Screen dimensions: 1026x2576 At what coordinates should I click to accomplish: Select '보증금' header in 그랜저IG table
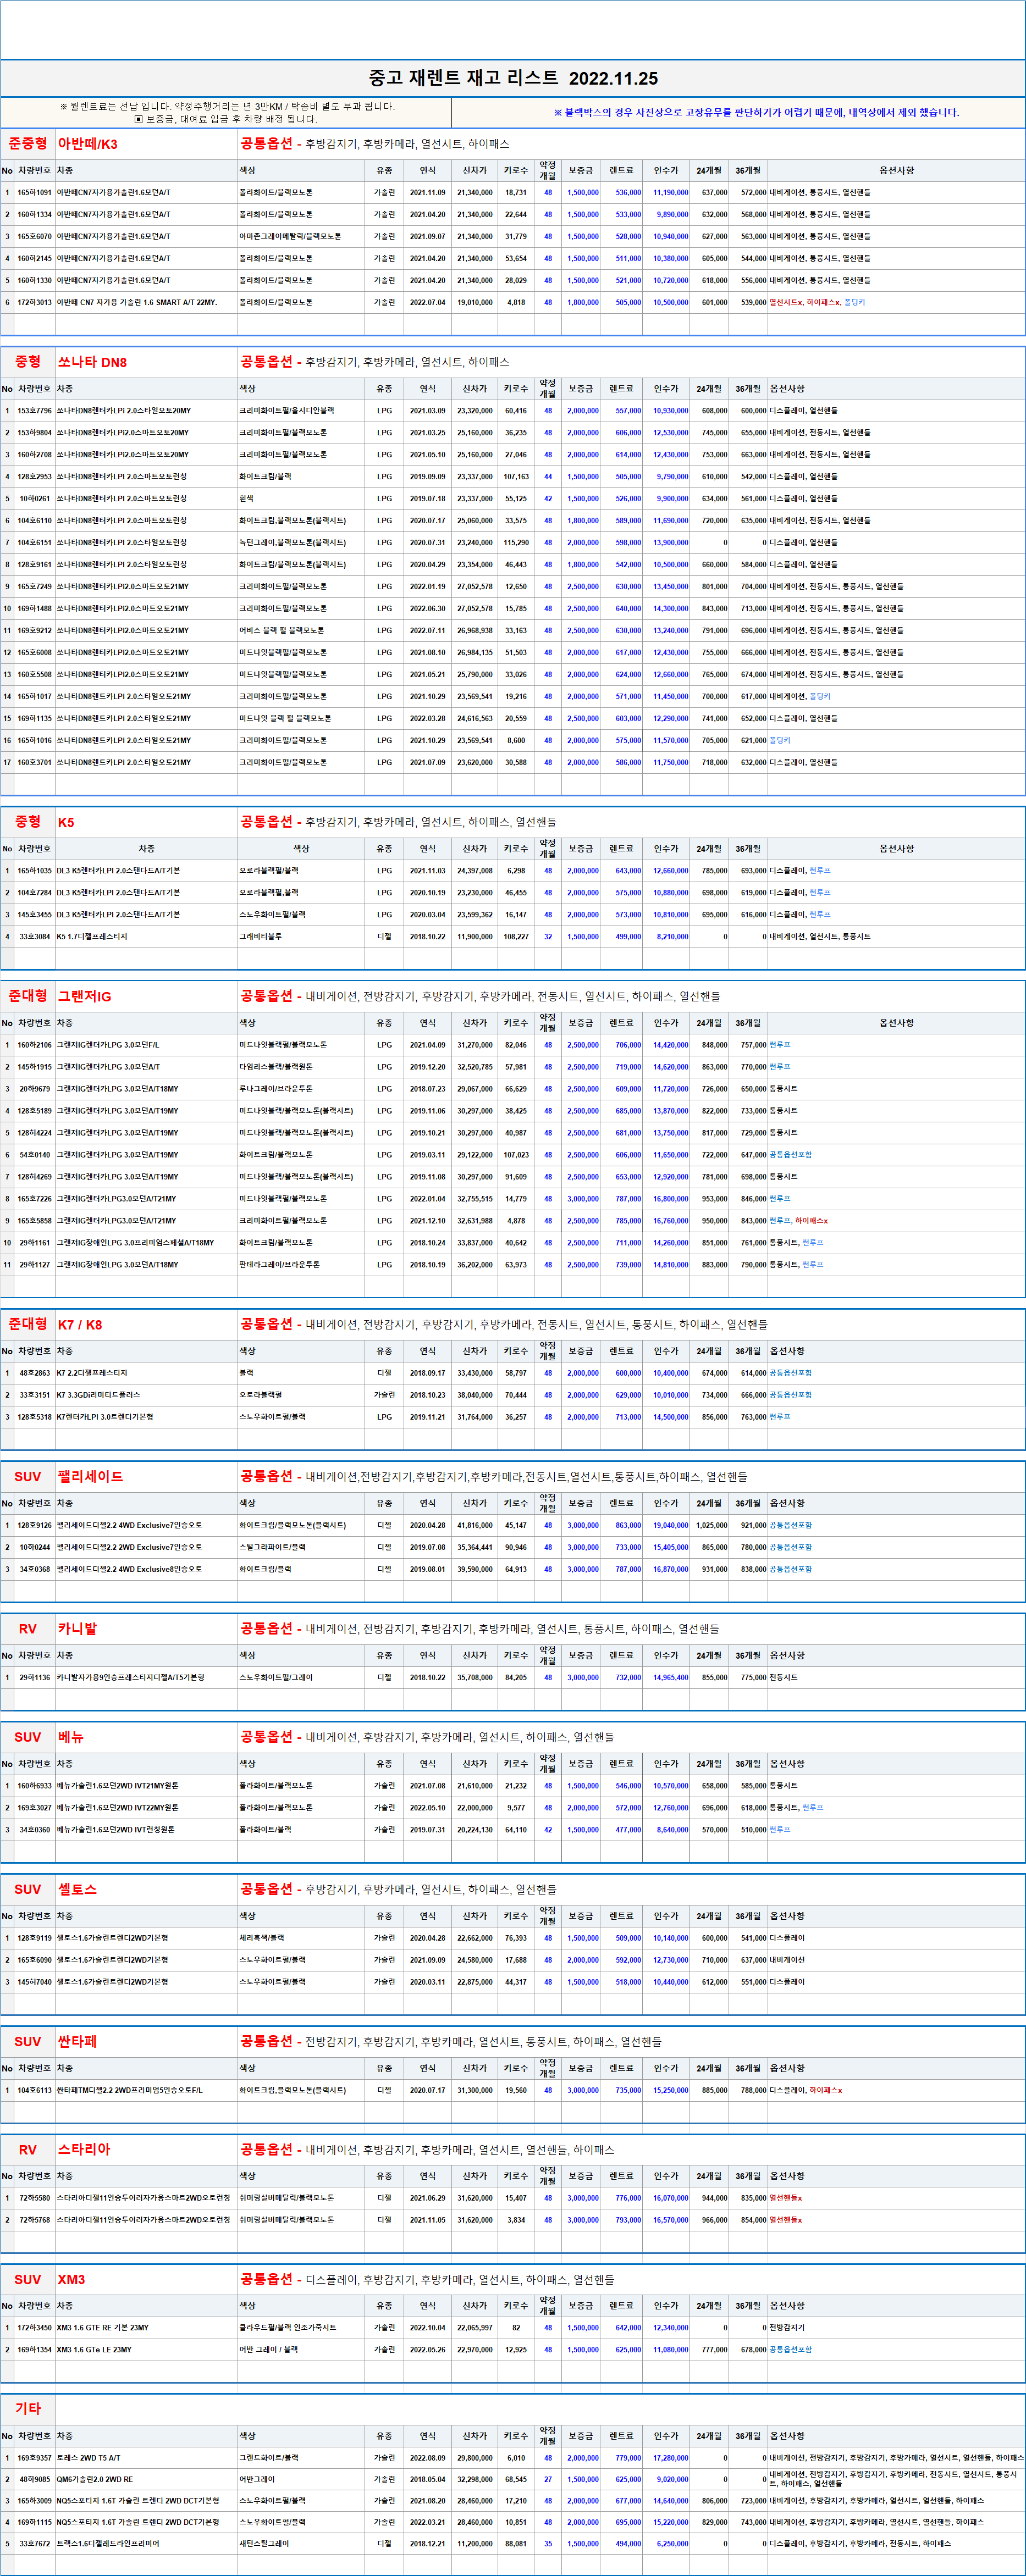point(580,1023)
